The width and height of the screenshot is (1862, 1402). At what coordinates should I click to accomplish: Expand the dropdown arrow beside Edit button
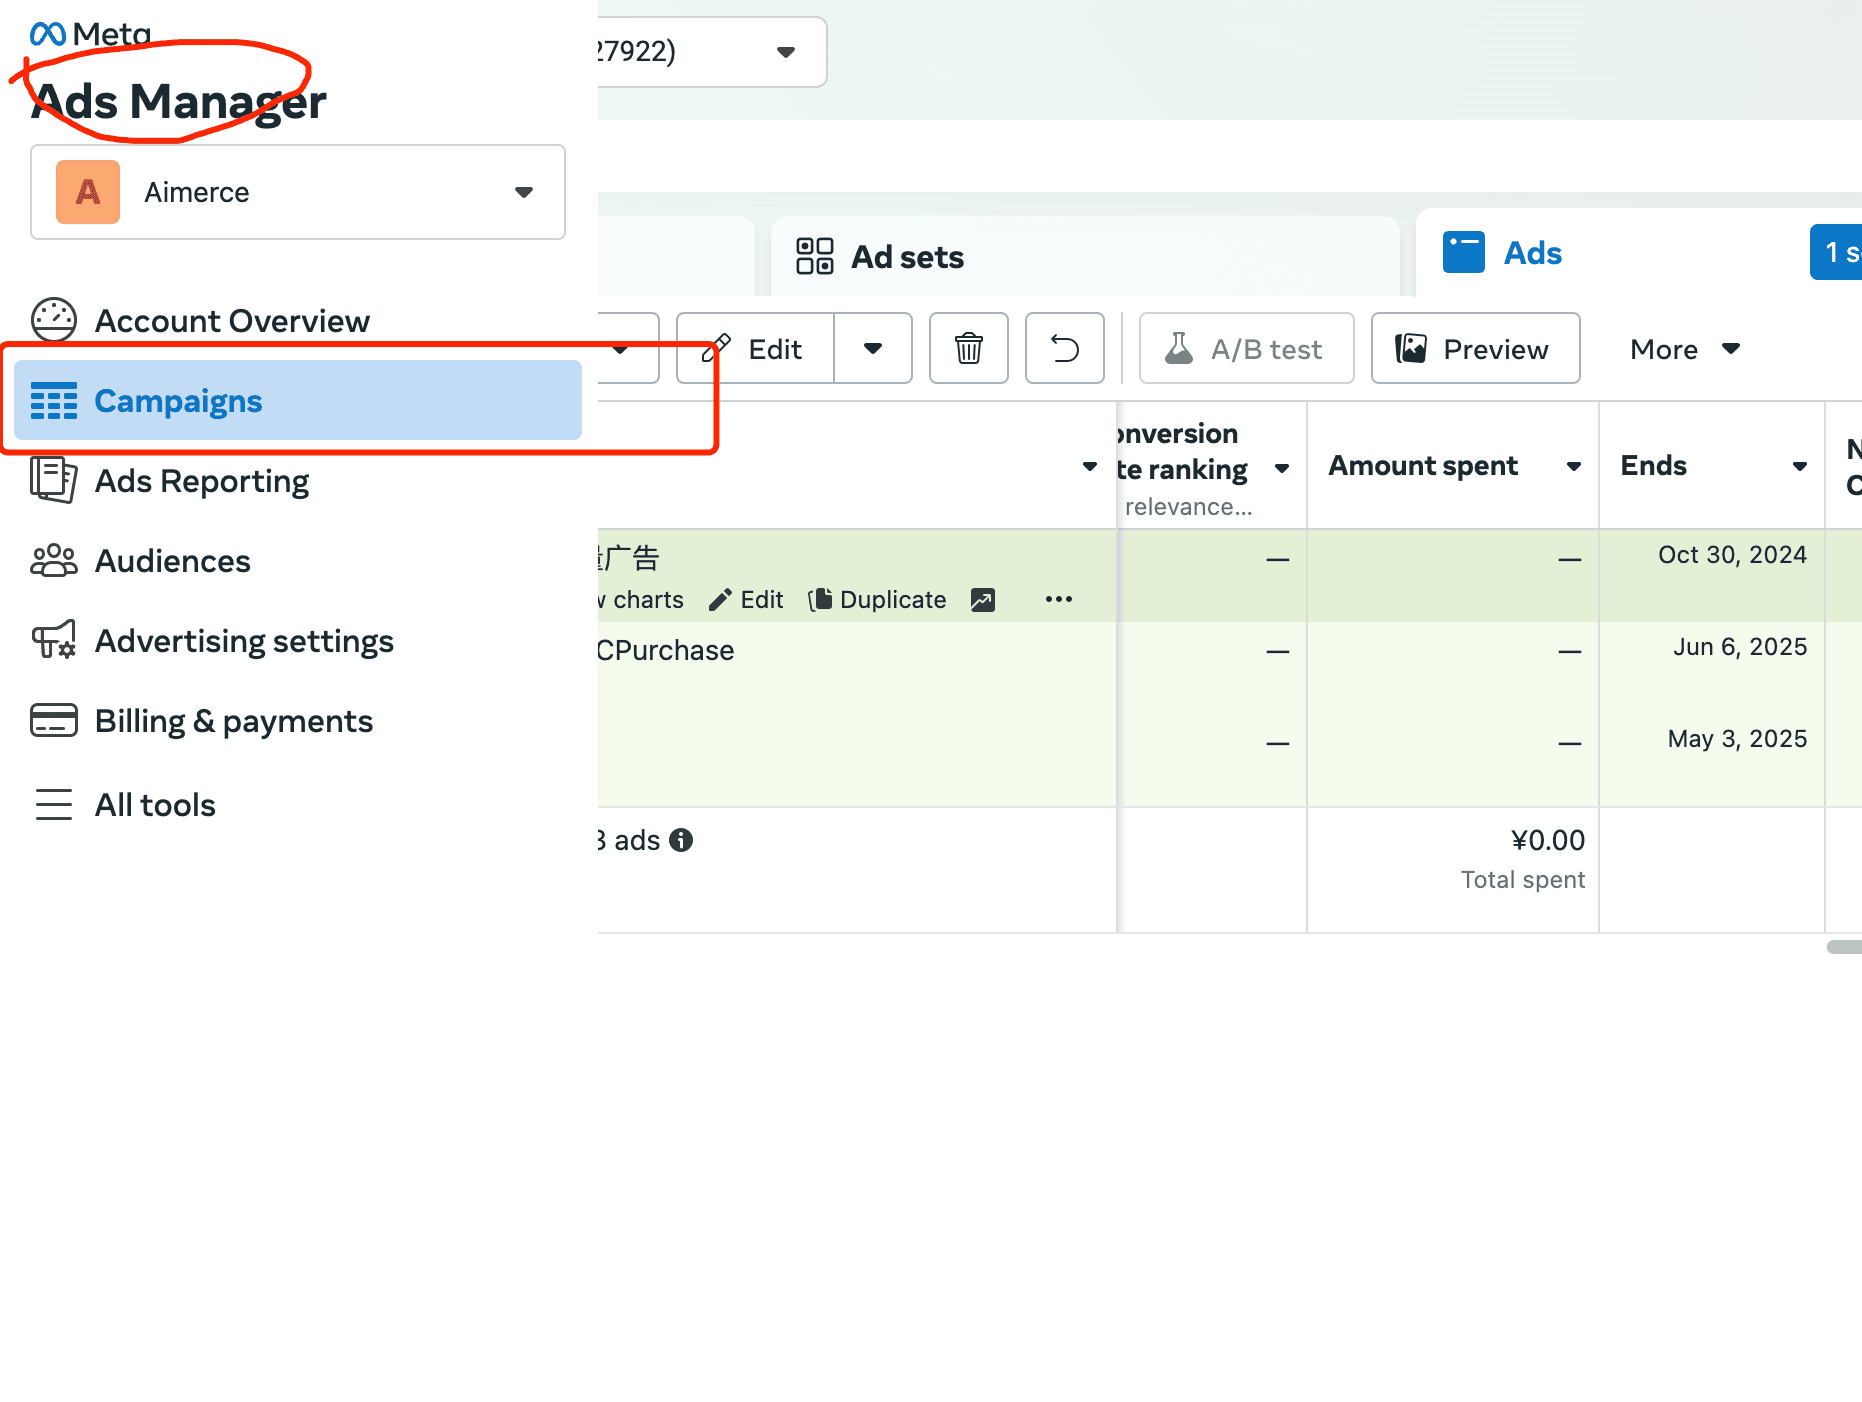[x=872, y=349]
